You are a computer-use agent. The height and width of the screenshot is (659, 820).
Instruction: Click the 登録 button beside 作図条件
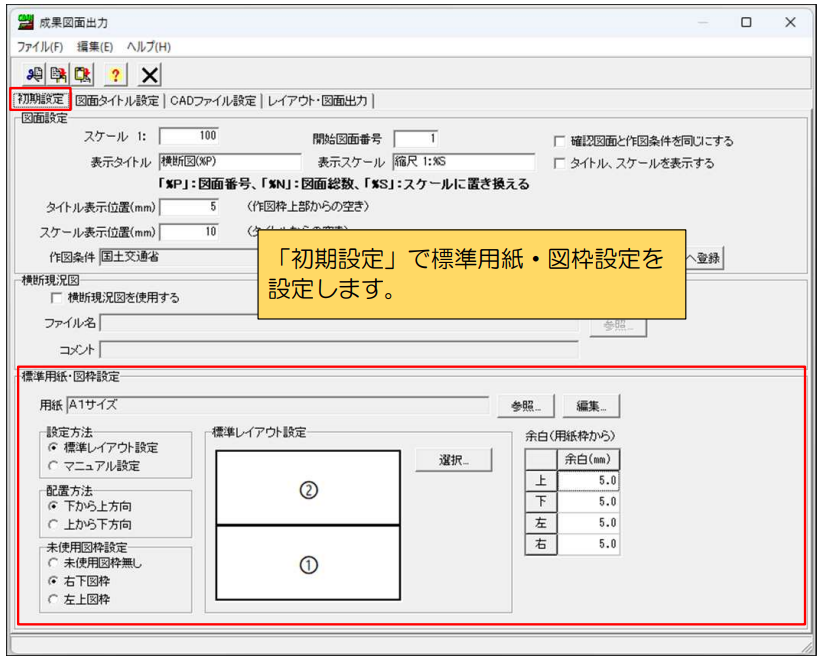pos(705,258)
